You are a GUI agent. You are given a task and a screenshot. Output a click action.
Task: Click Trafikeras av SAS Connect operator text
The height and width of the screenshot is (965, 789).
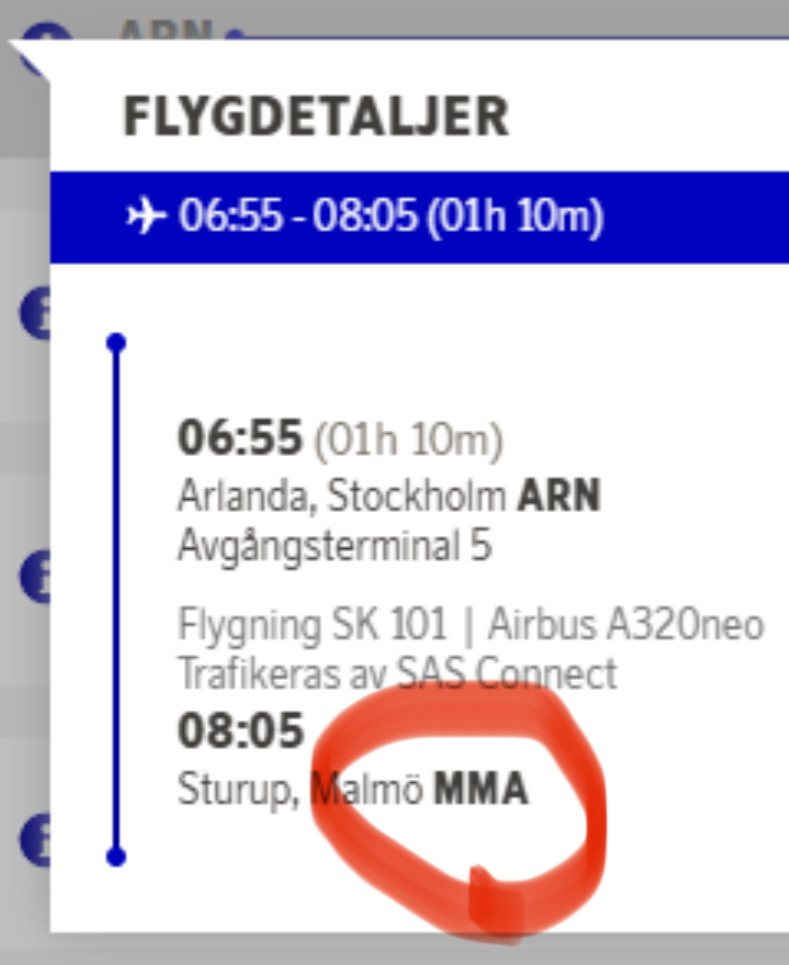pos(396,674)
